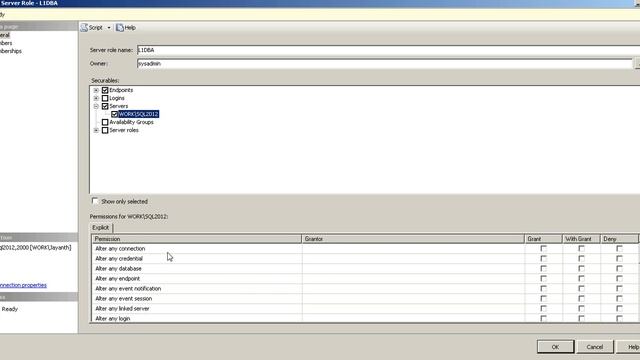The height and width of the screenshot is (360, 640).
Task: Open the Script dropdown arrow
Action: pyautogui.click(x=109, y=28)
